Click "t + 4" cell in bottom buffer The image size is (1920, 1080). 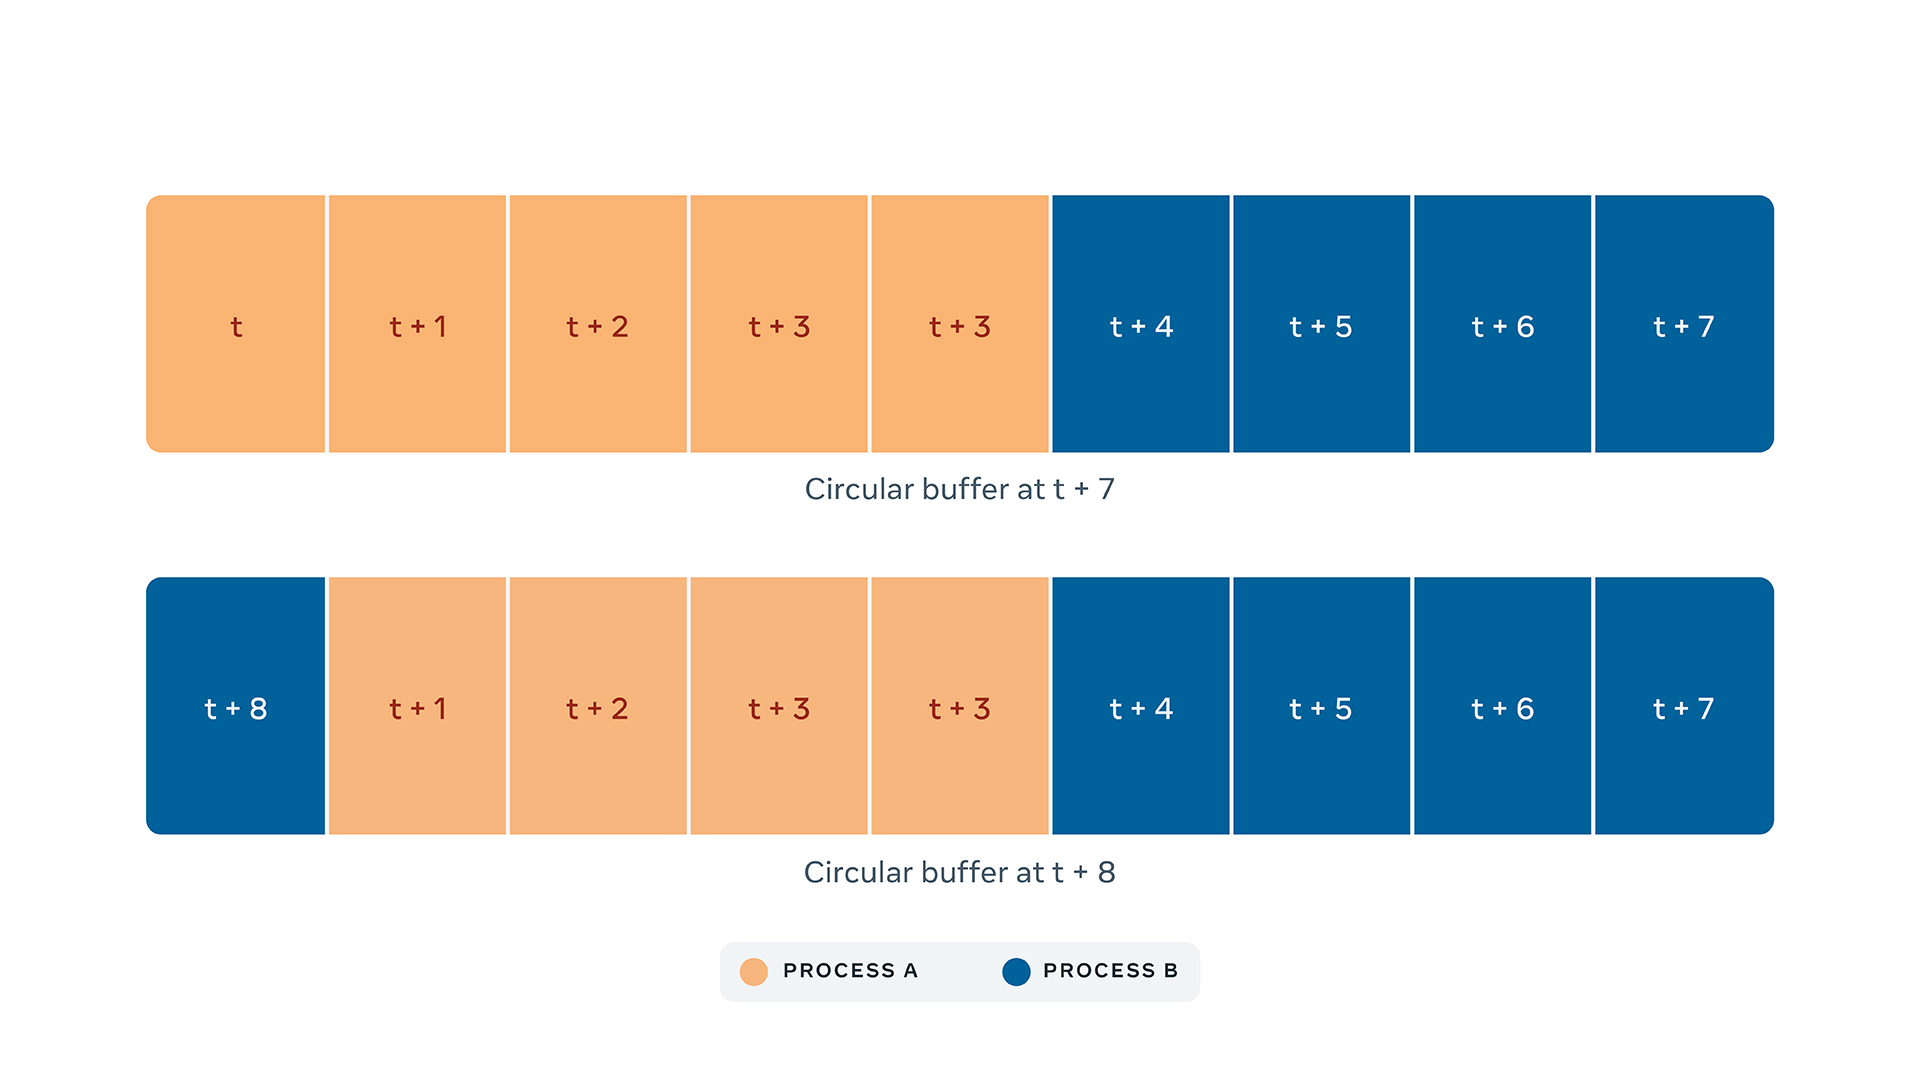pyautogui.click(x=1141, y=706)
